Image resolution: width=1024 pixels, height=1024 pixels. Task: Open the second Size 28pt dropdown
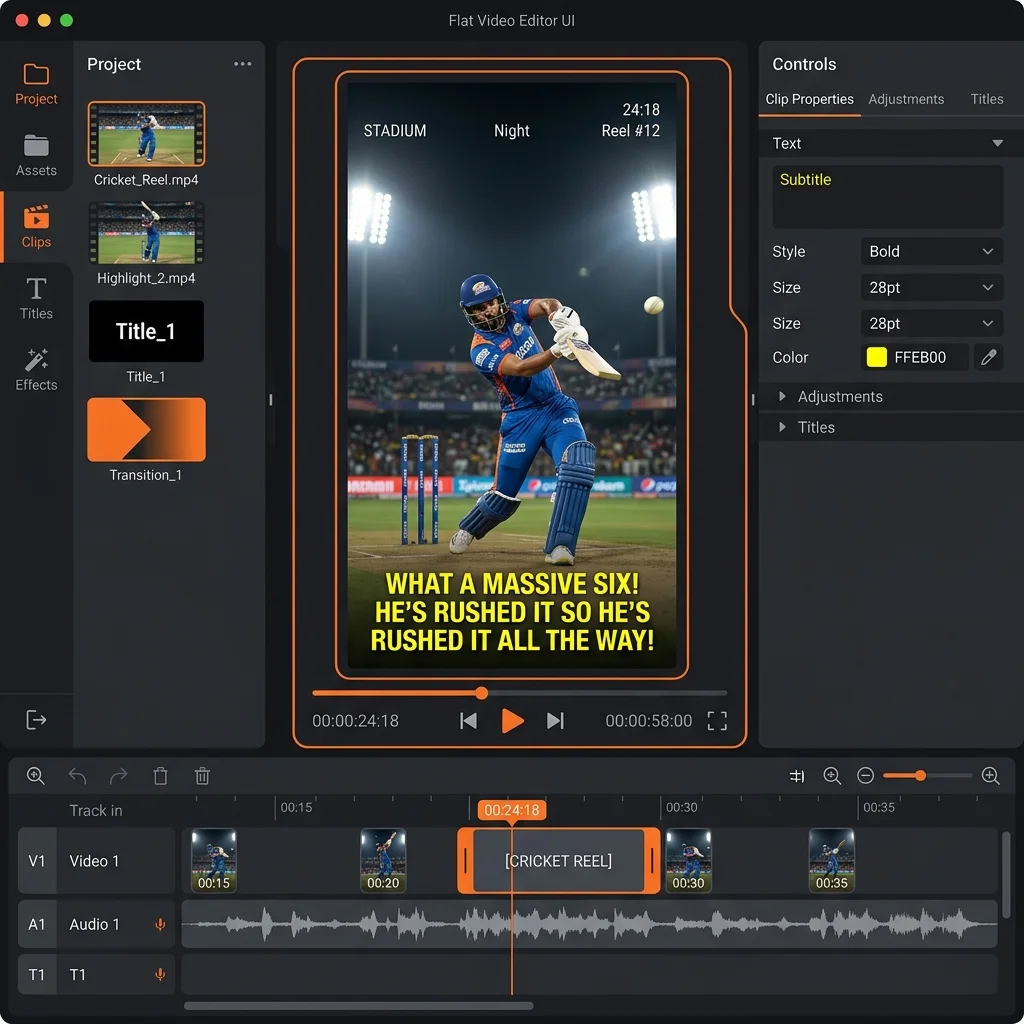(932, 323)
